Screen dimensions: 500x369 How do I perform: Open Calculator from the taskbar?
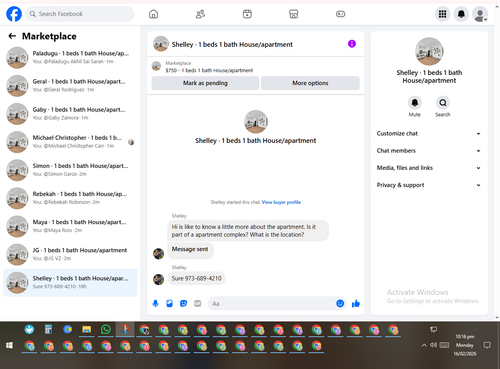48,330
